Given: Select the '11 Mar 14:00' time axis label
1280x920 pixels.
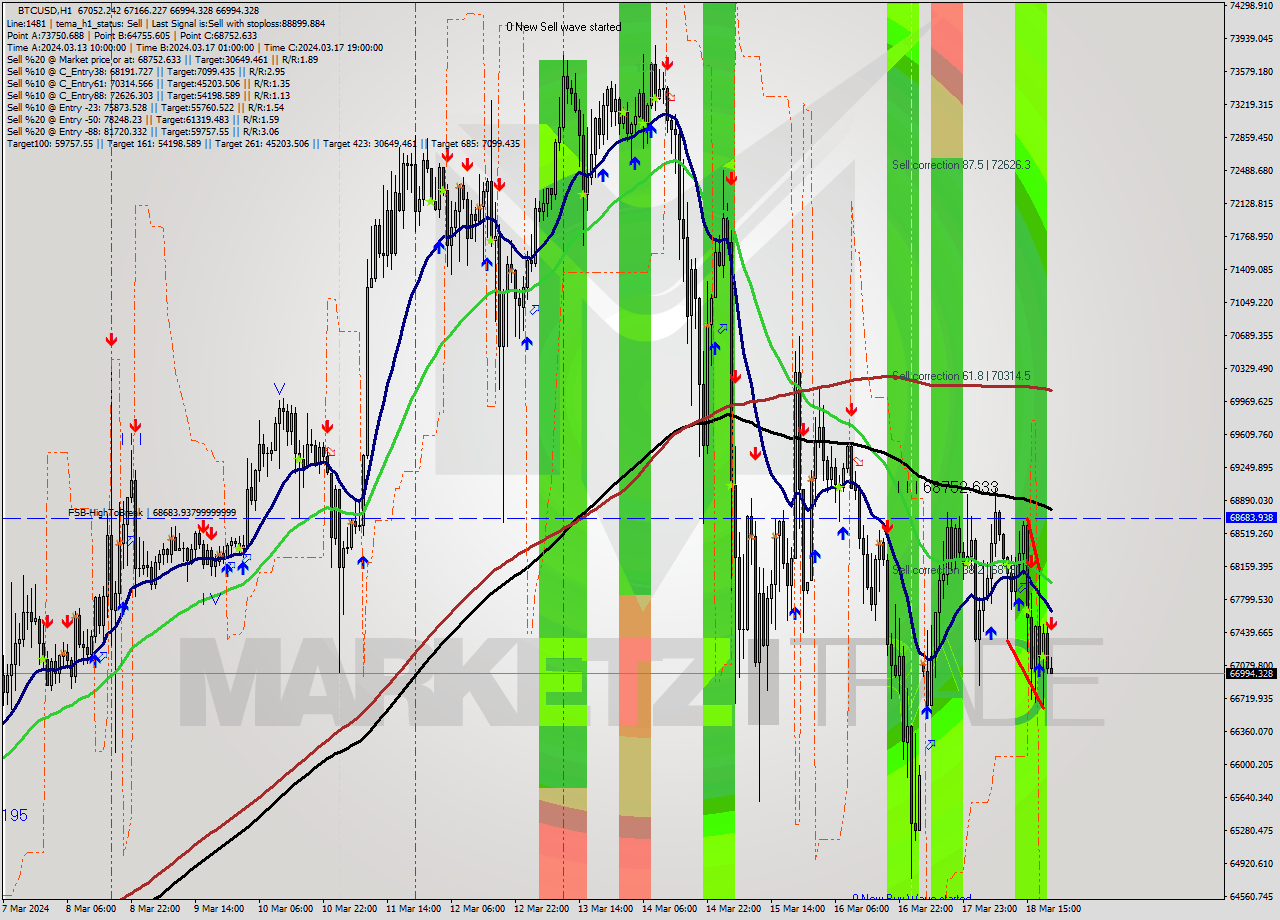Looking at the screenshot, I should click(x=414, y=909).
